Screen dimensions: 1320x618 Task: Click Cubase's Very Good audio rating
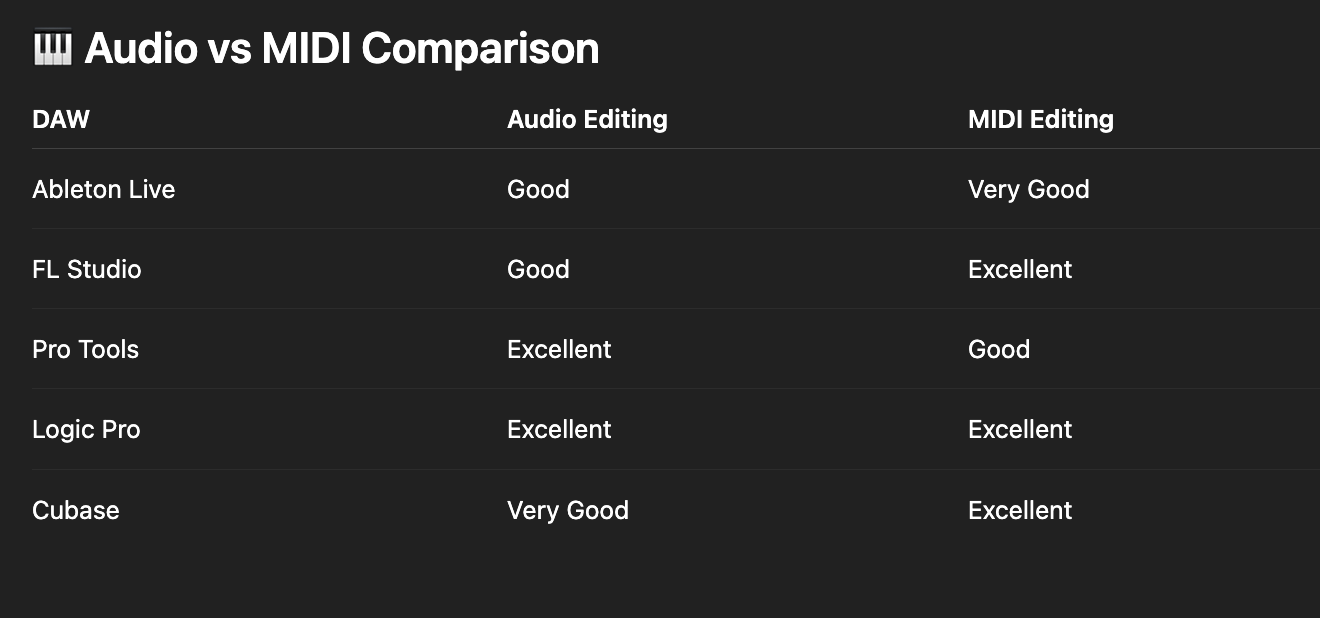point(568,510)
